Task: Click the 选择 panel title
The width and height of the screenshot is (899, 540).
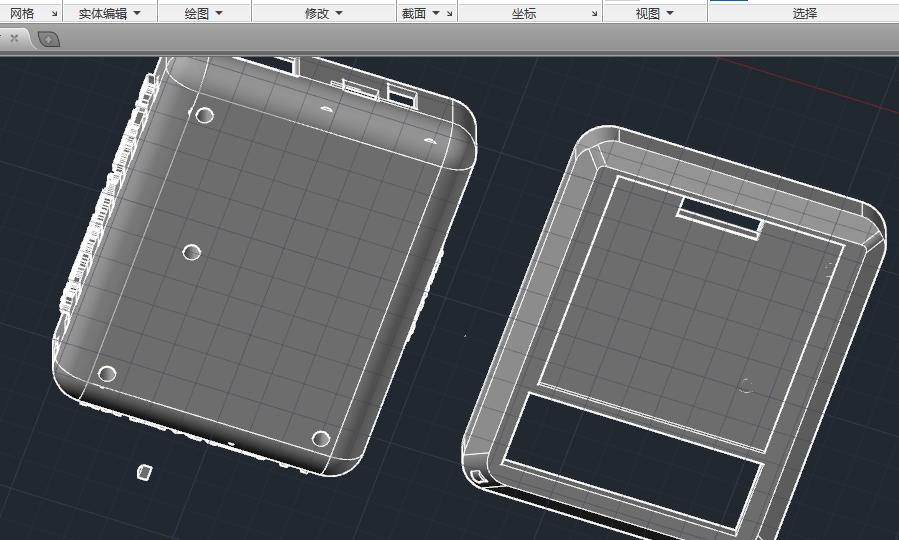Action: 804,13
